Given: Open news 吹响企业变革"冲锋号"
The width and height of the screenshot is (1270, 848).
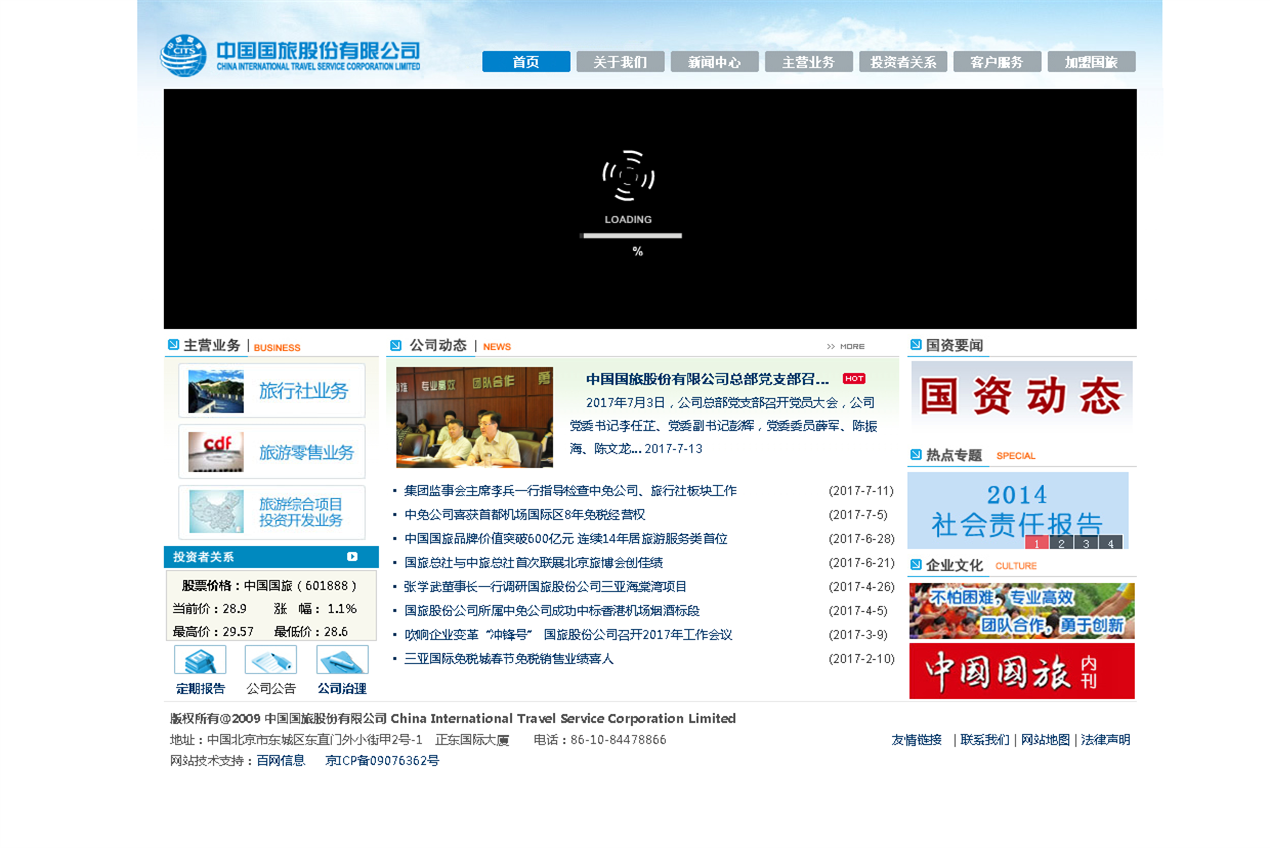Looking at the screenshot, I should click(568, 635).
